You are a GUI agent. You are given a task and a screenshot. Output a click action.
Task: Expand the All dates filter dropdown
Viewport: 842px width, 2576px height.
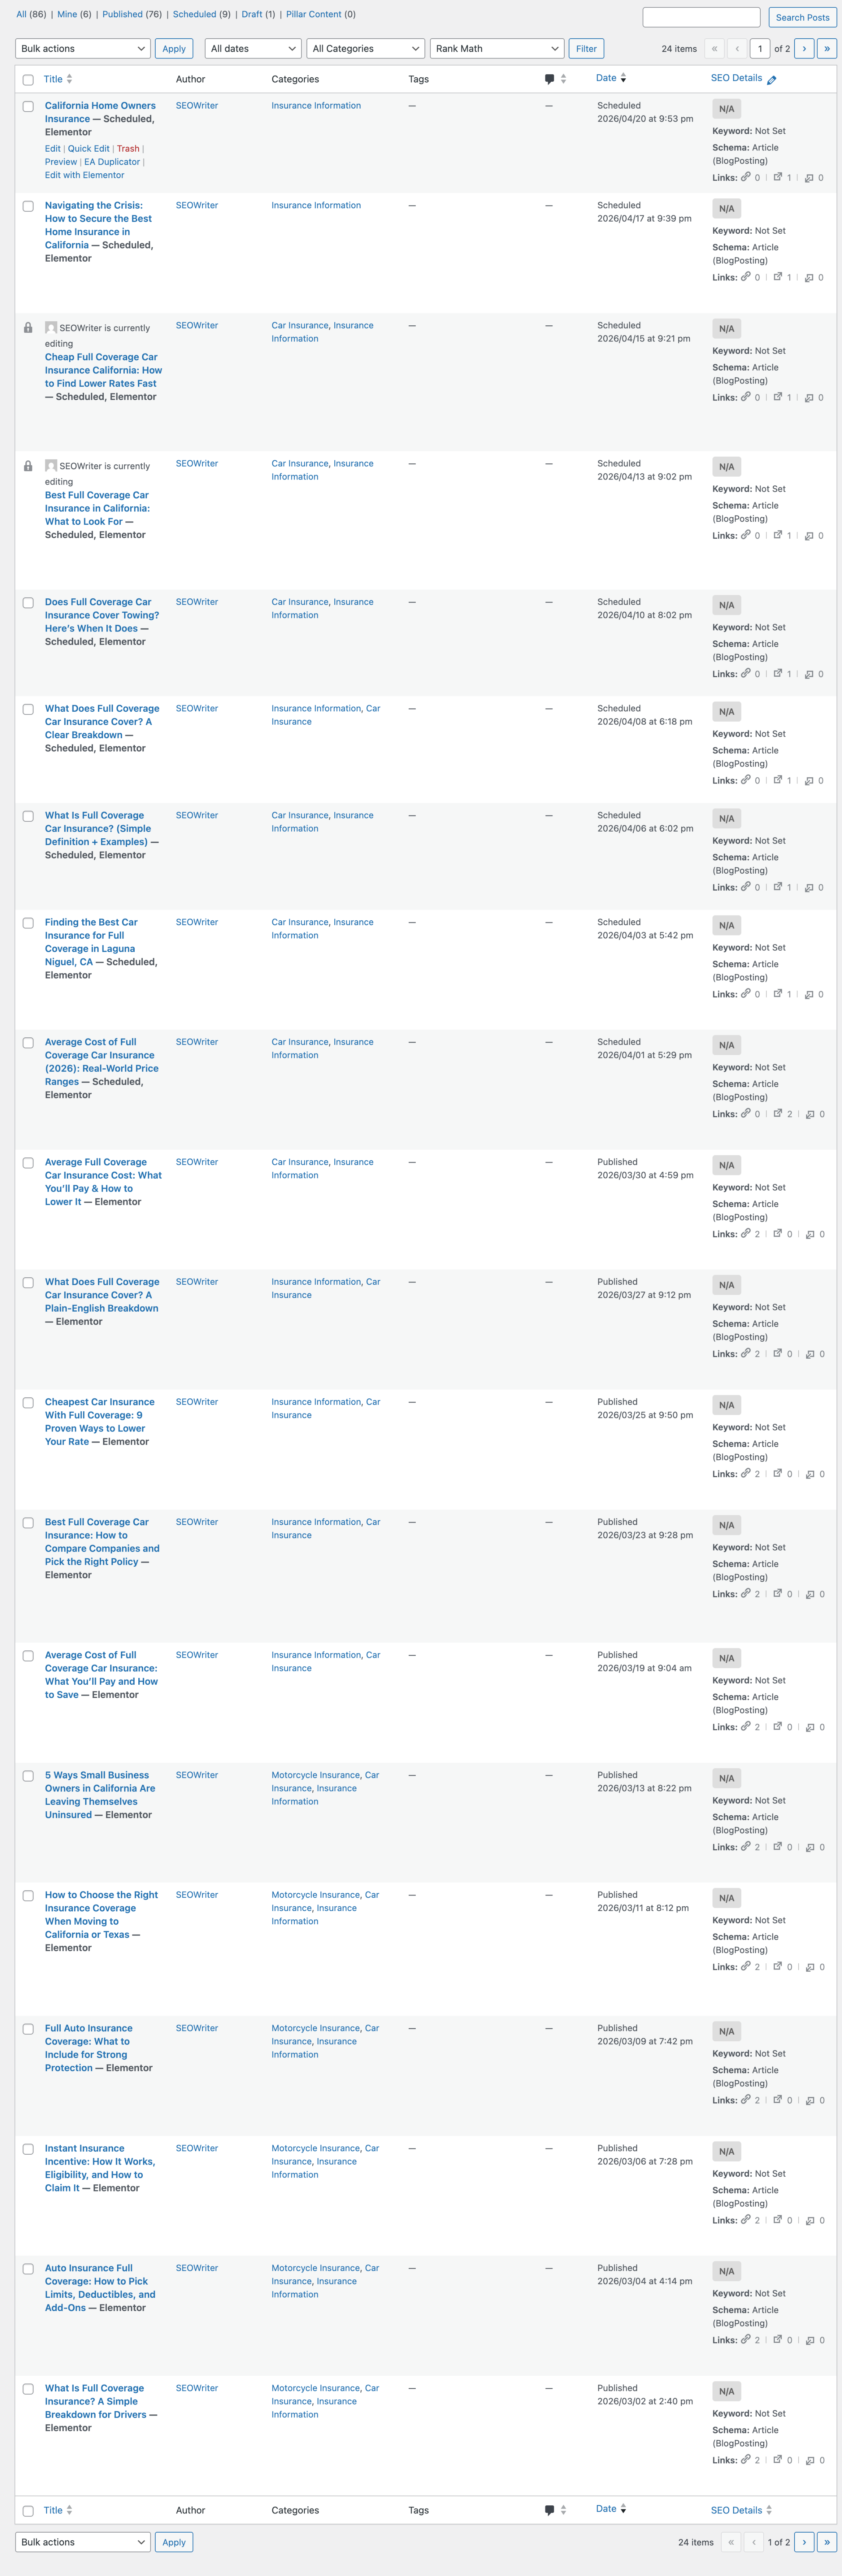point(253,48)
